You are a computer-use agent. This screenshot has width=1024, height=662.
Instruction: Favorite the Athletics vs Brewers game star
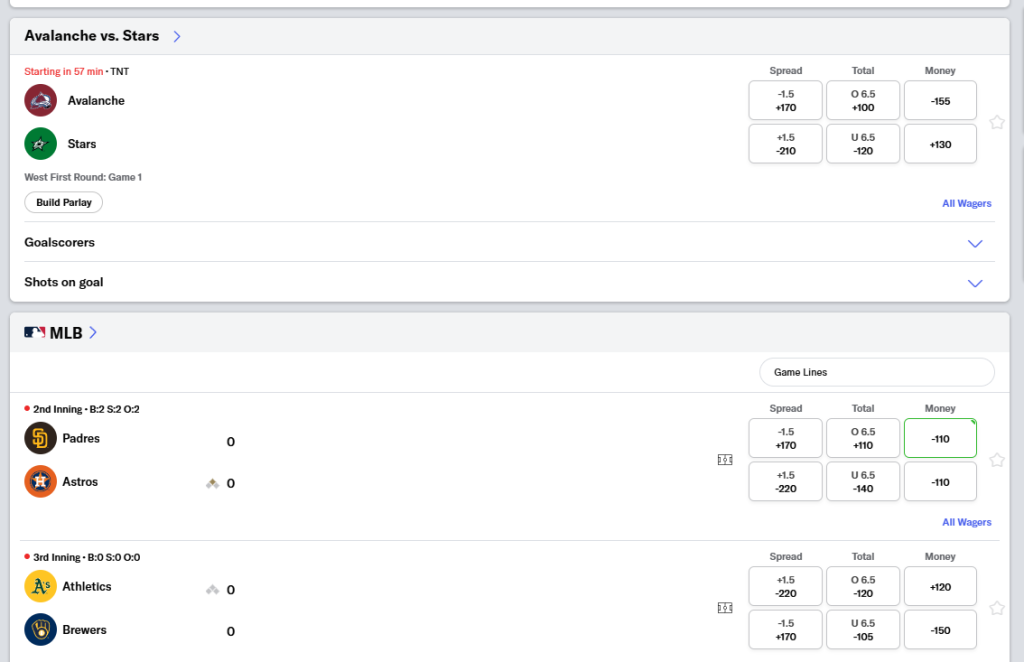(997, 608)
